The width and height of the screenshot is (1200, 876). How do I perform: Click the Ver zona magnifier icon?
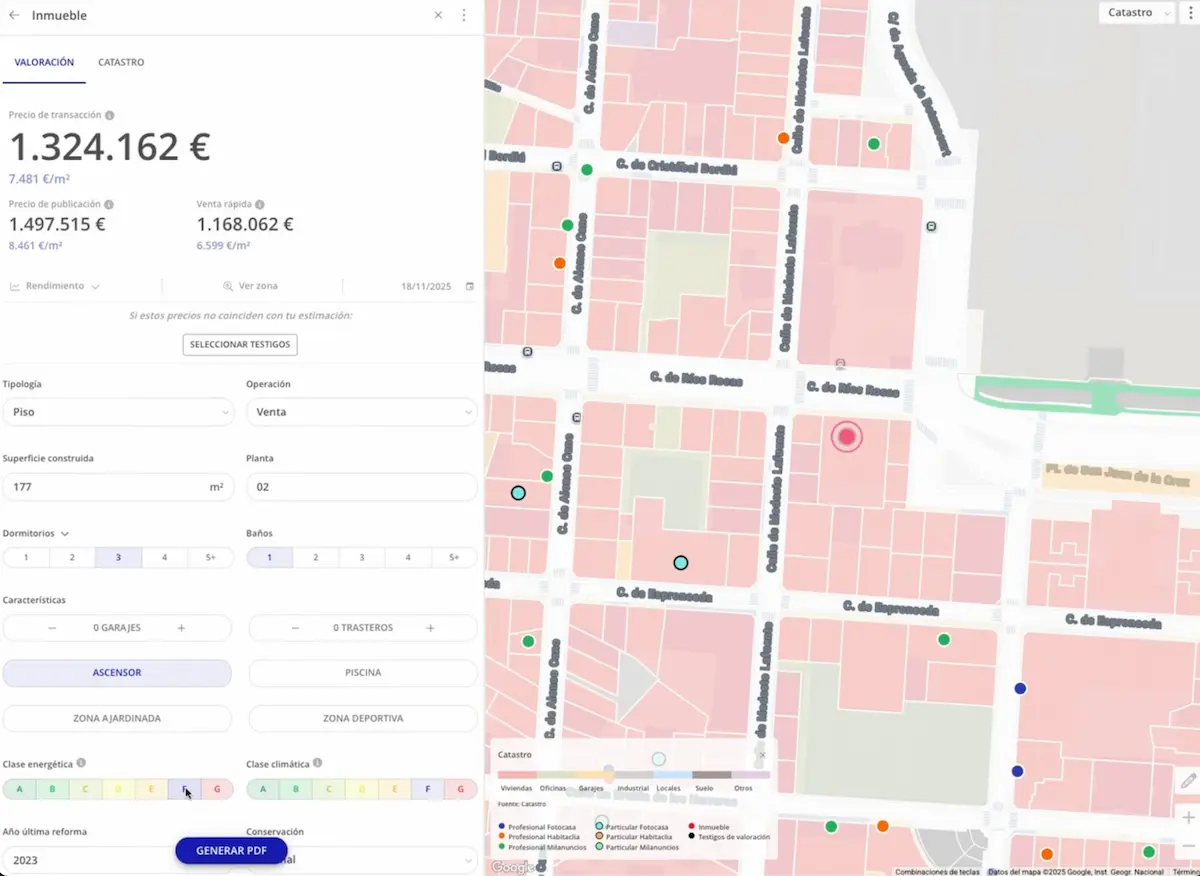click(x=230, y=286)
